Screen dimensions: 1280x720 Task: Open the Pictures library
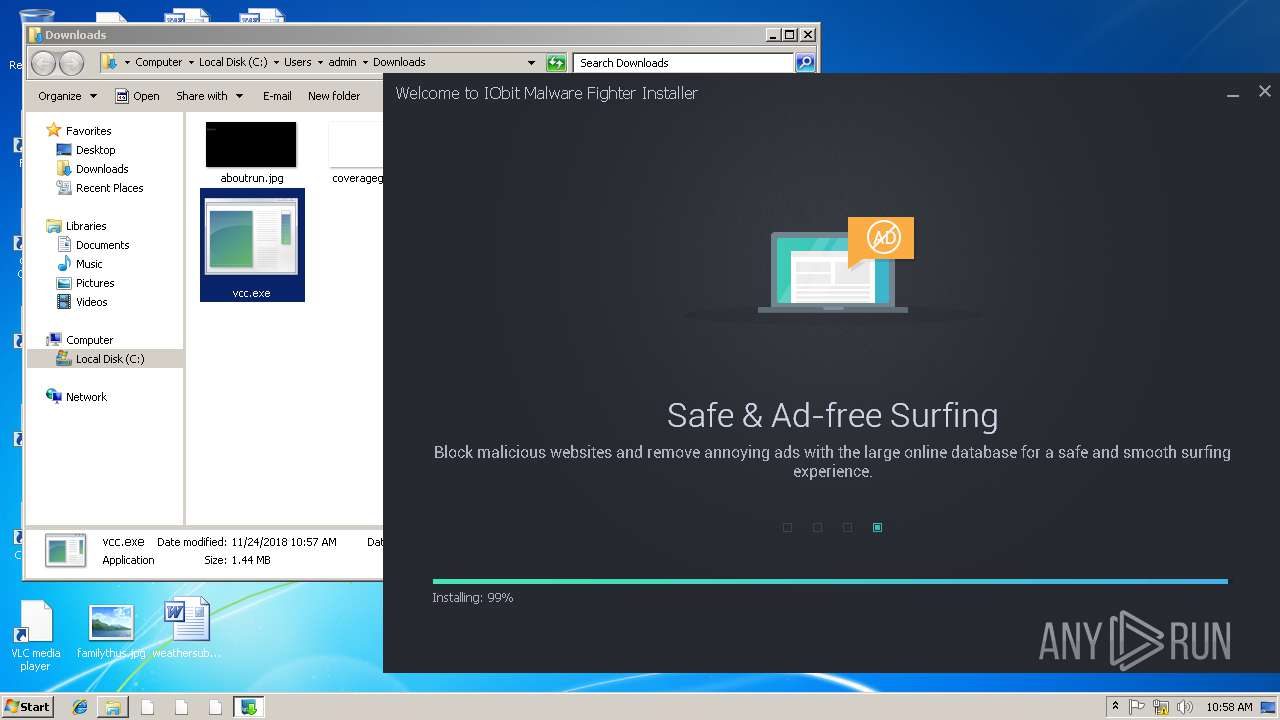tap(95, 283)
